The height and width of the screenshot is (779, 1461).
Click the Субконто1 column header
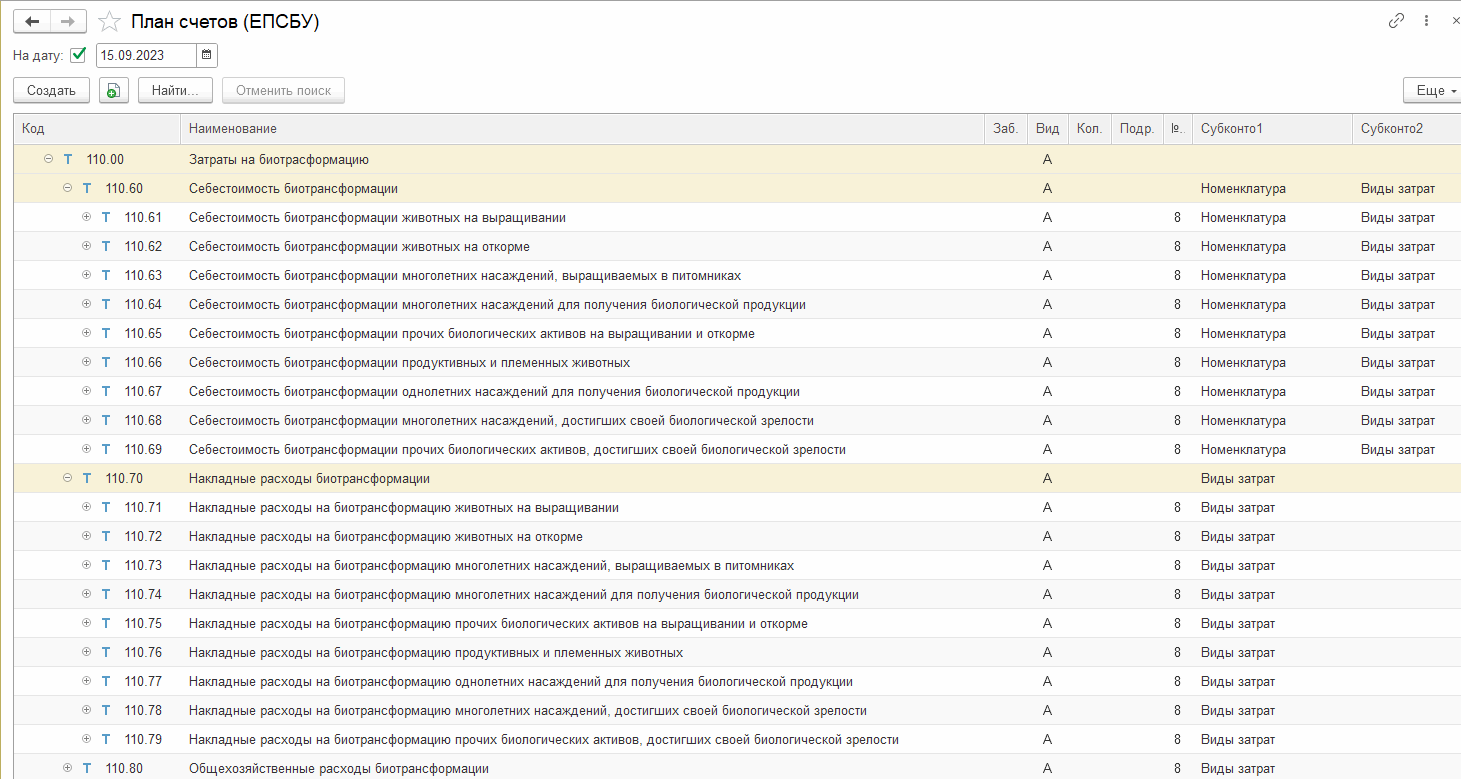(1272, 129)
